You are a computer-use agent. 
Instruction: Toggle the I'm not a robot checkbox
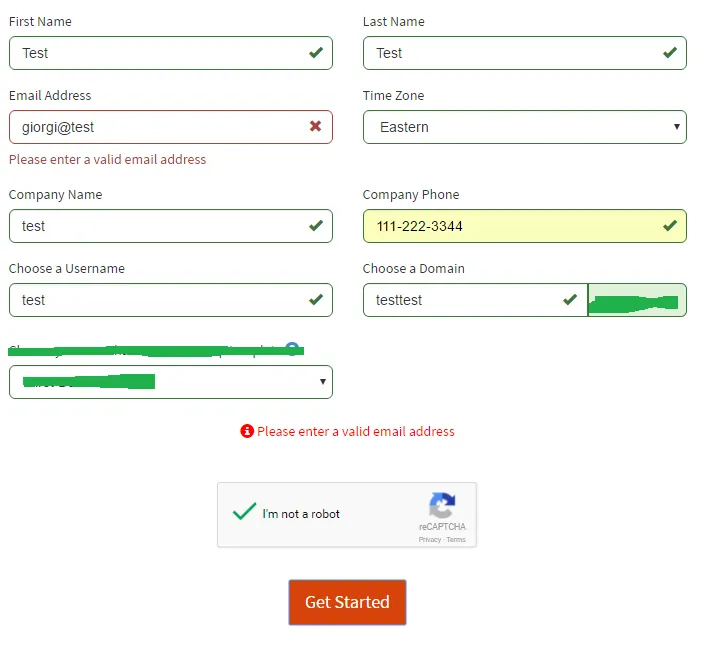(x=244, y=512)
